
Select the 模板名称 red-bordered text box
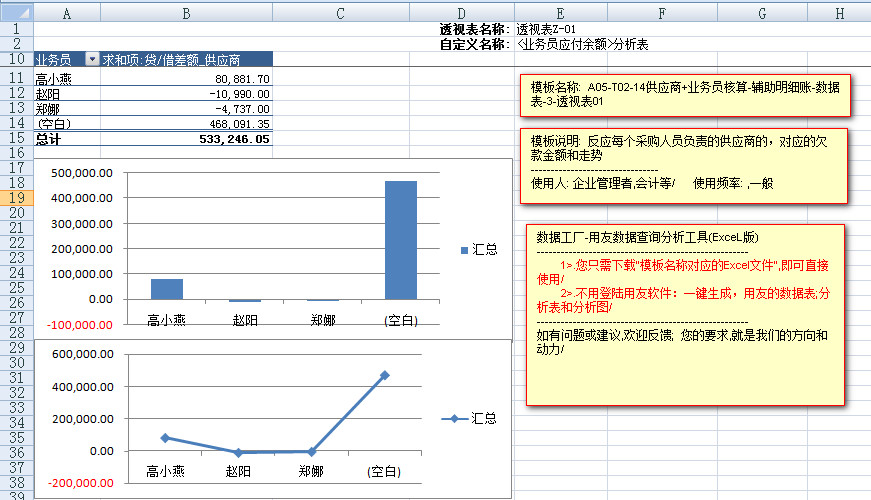(x=685, y=95)
